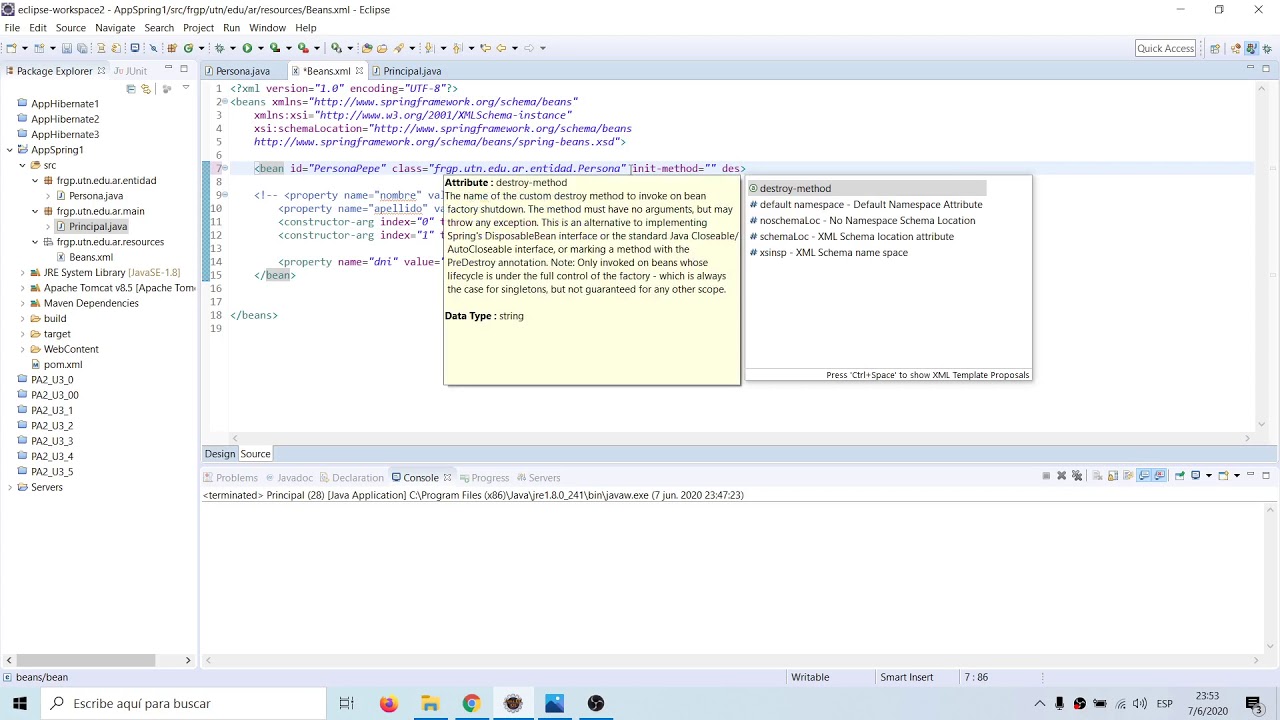This screenshot has width=1280, height=720.
Task: Click the External Tools run icon
Action: pos(303,48)
